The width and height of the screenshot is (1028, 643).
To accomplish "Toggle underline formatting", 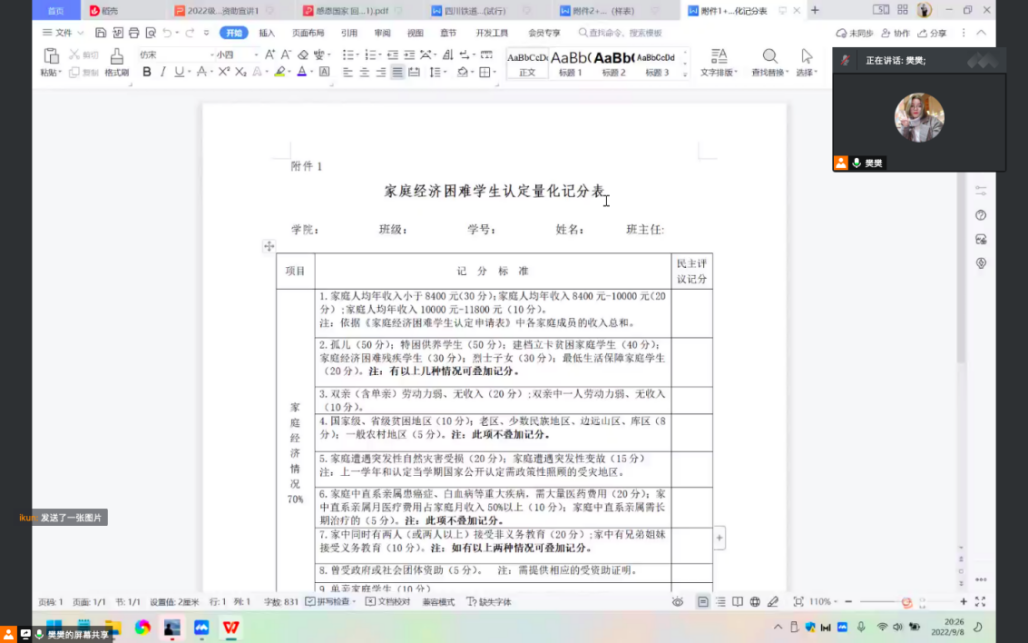I will [180, 72].
